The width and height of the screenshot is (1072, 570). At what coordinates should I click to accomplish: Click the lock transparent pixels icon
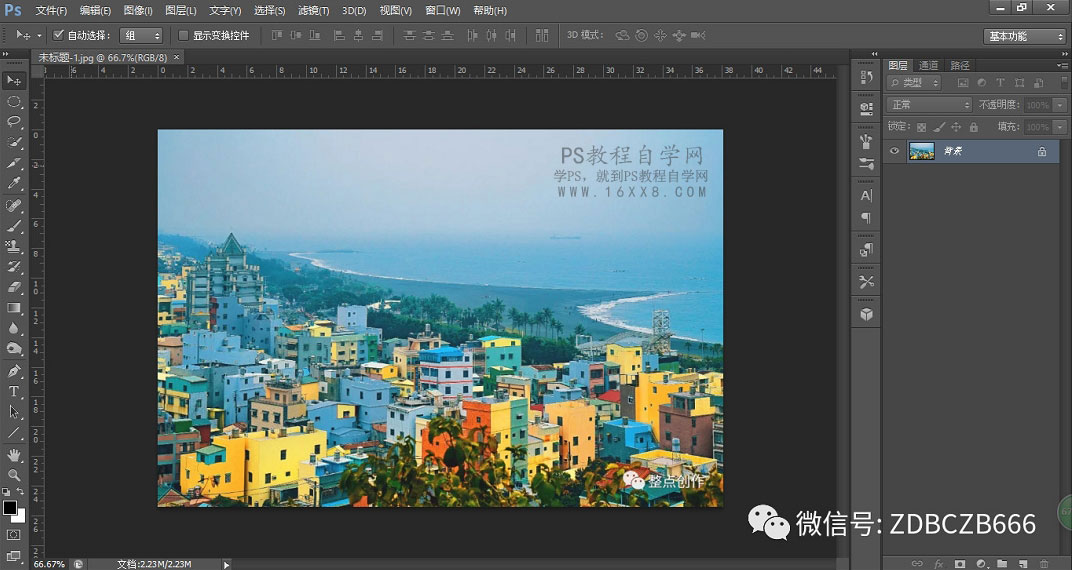922,127
